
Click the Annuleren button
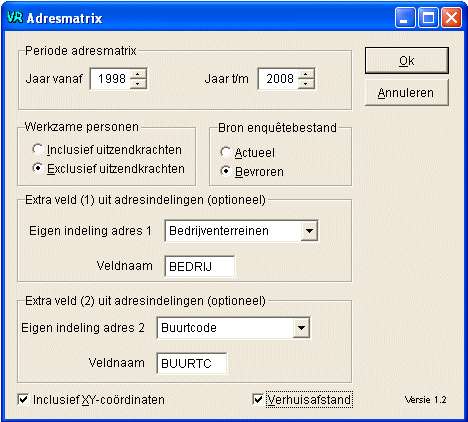pyautogui.click(x=407, y=93)
